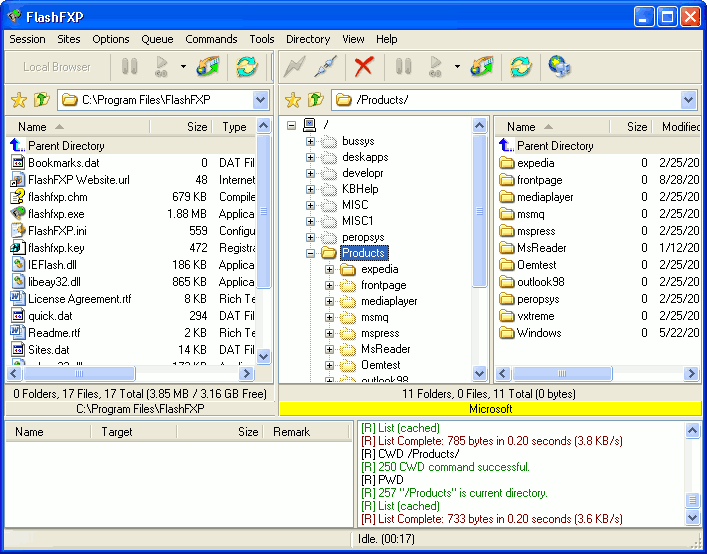
Task: Click the yellow Microsoft site bar
Action: coord(491,409)
